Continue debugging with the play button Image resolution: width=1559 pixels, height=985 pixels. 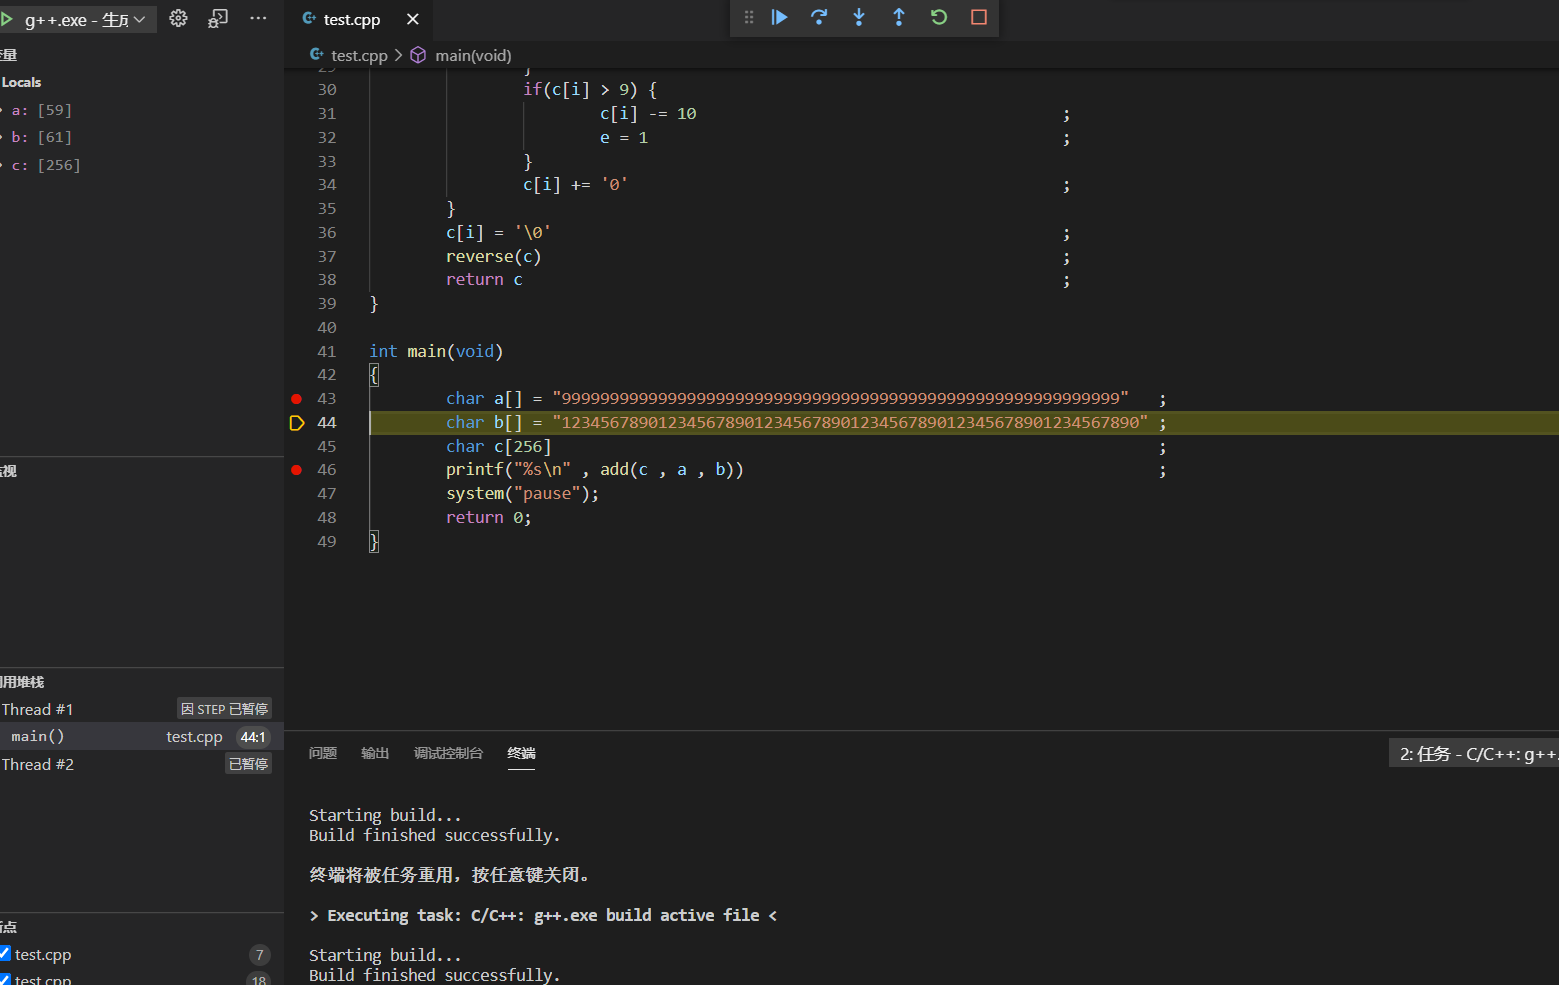pyautogui.click(x=780, y=17)
